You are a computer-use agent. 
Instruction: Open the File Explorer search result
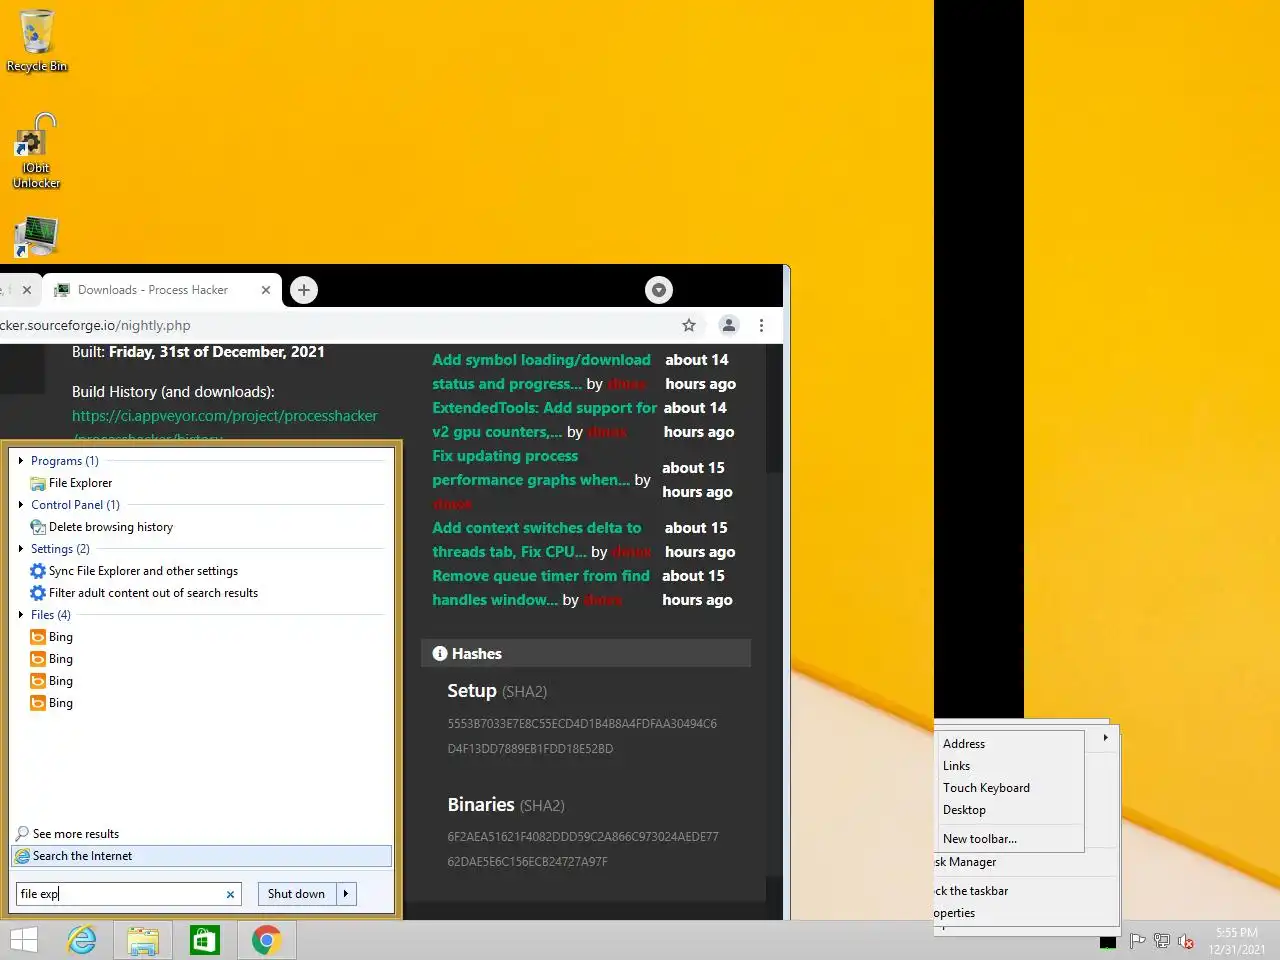click(80, 483)
